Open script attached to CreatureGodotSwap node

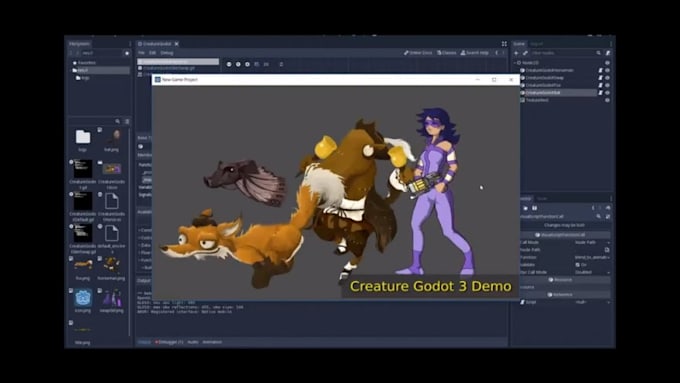pyautogui.click(x=601, y=78)
